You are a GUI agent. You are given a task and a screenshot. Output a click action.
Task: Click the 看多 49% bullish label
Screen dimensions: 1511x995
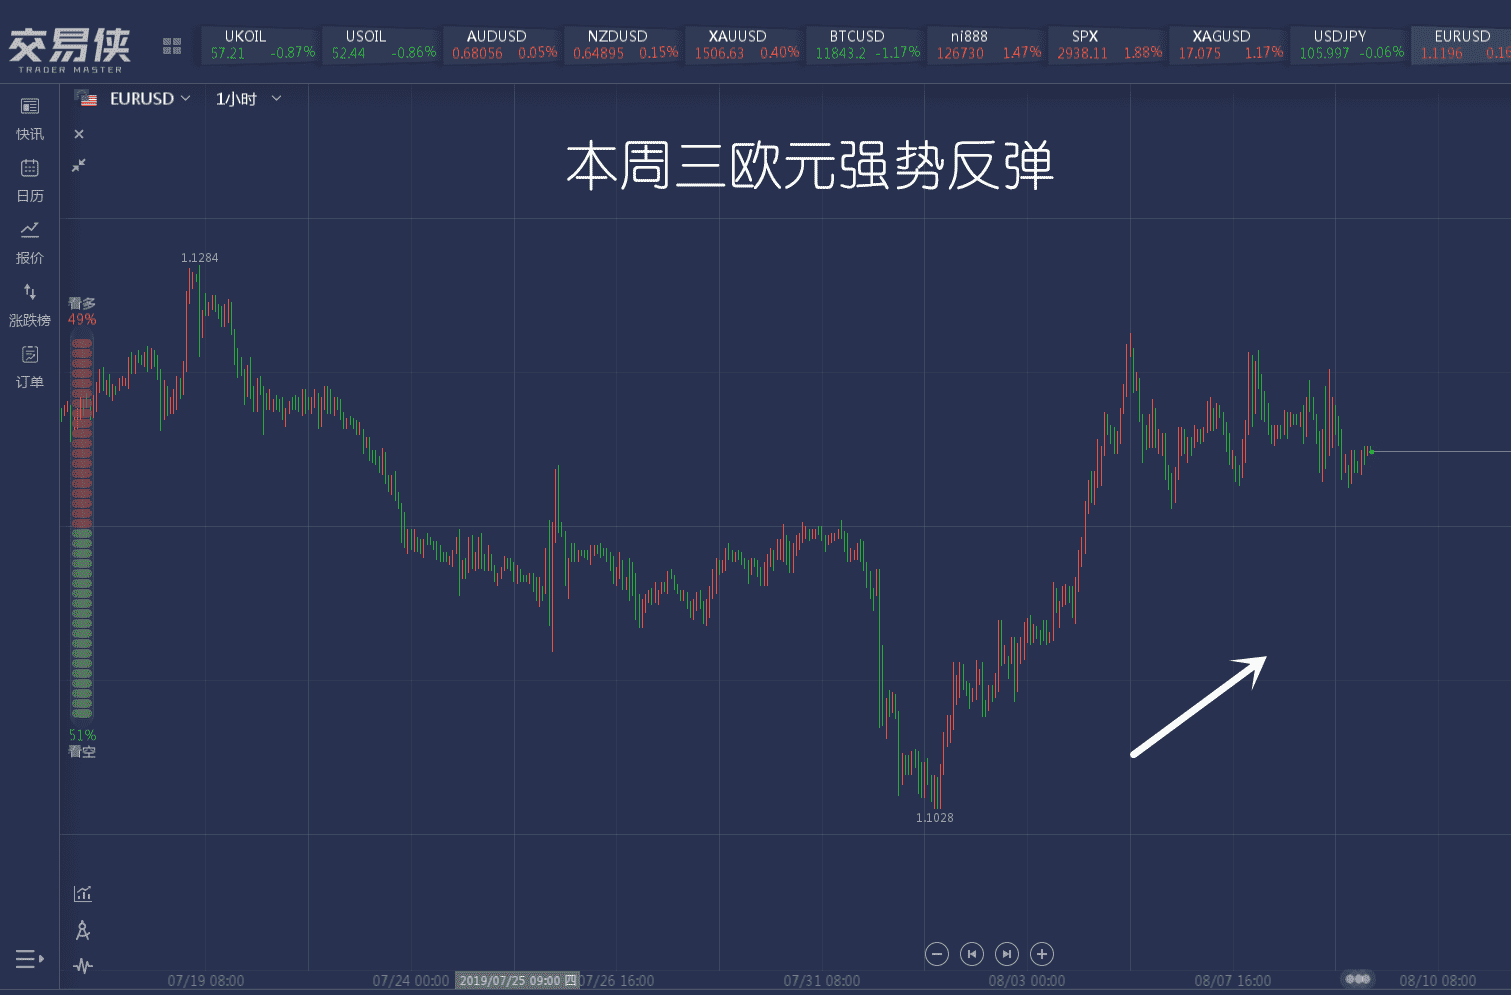[x=82, y=311]
